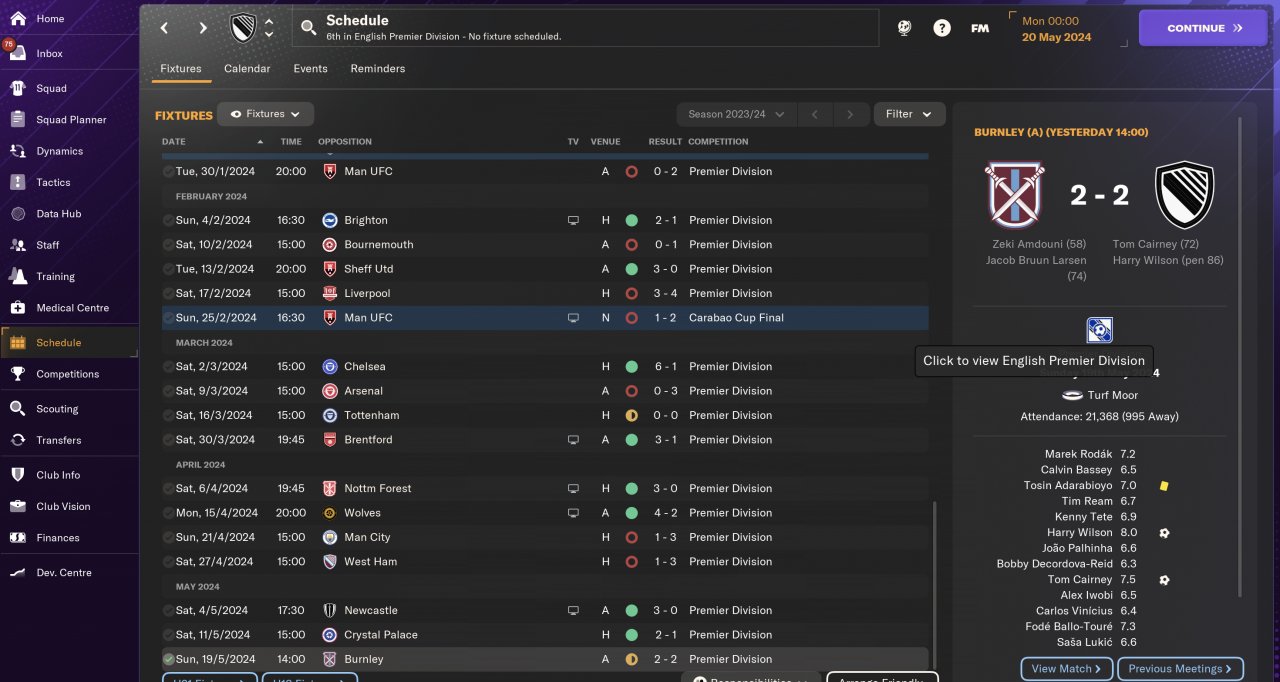Switch to the Calendar tab
This screenshot has width=1280, height=682.
[x=247, y=69]
